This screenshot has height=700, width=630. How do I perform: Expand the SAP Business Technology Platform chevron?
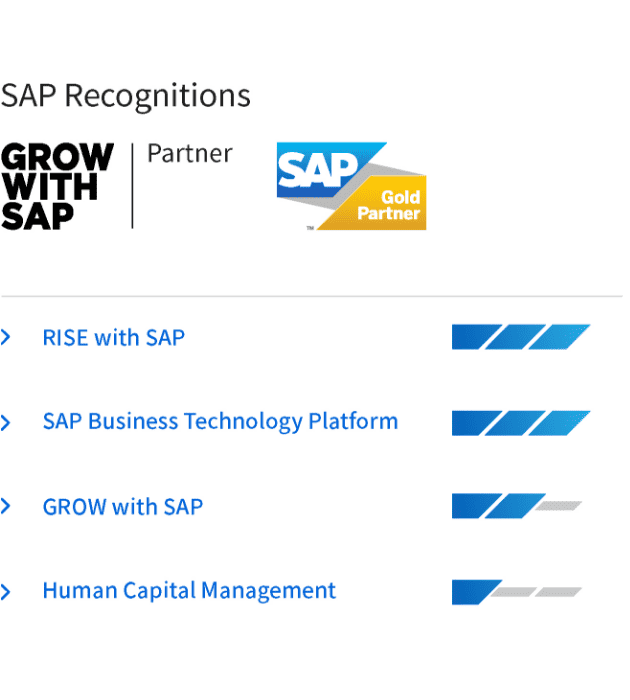[6, 423]
